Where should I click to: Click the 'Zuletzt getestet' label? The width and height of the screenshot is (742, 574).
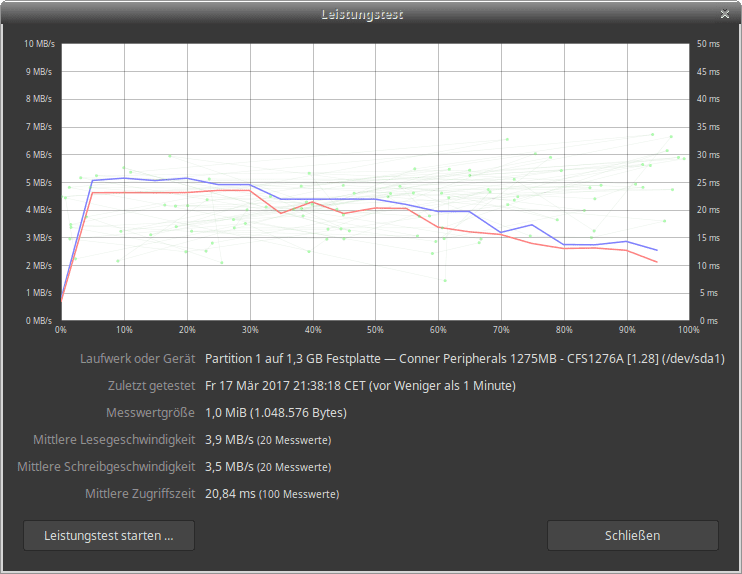point(151,386)
